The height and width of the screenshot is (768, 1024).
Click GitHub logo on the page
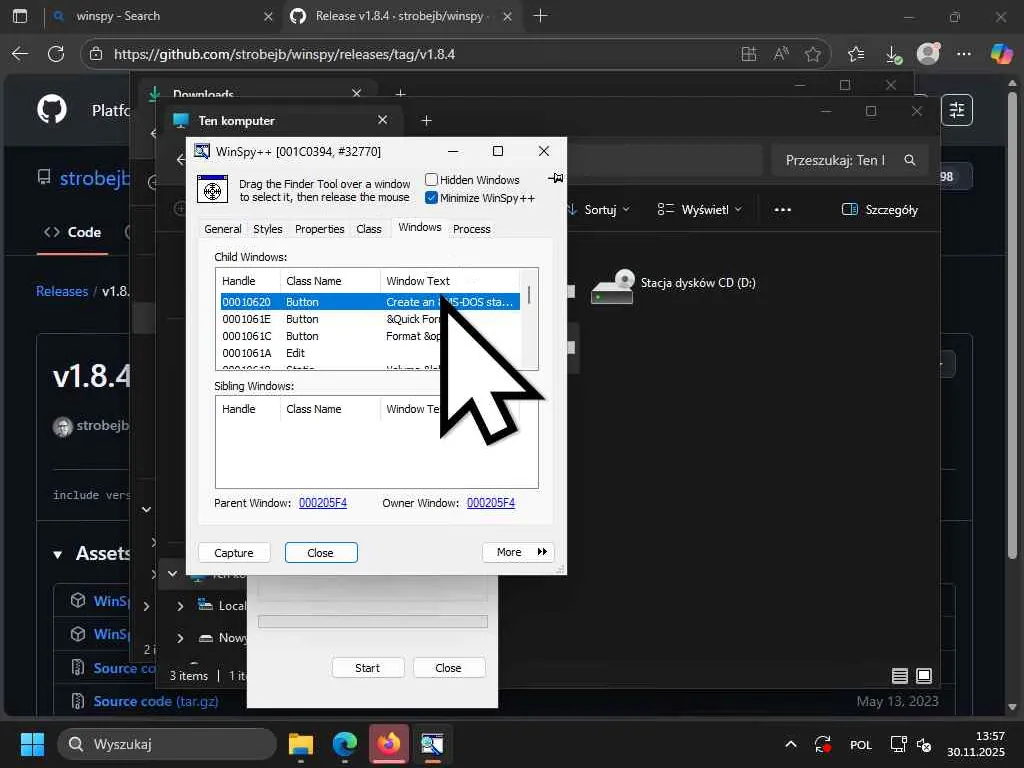52,109
